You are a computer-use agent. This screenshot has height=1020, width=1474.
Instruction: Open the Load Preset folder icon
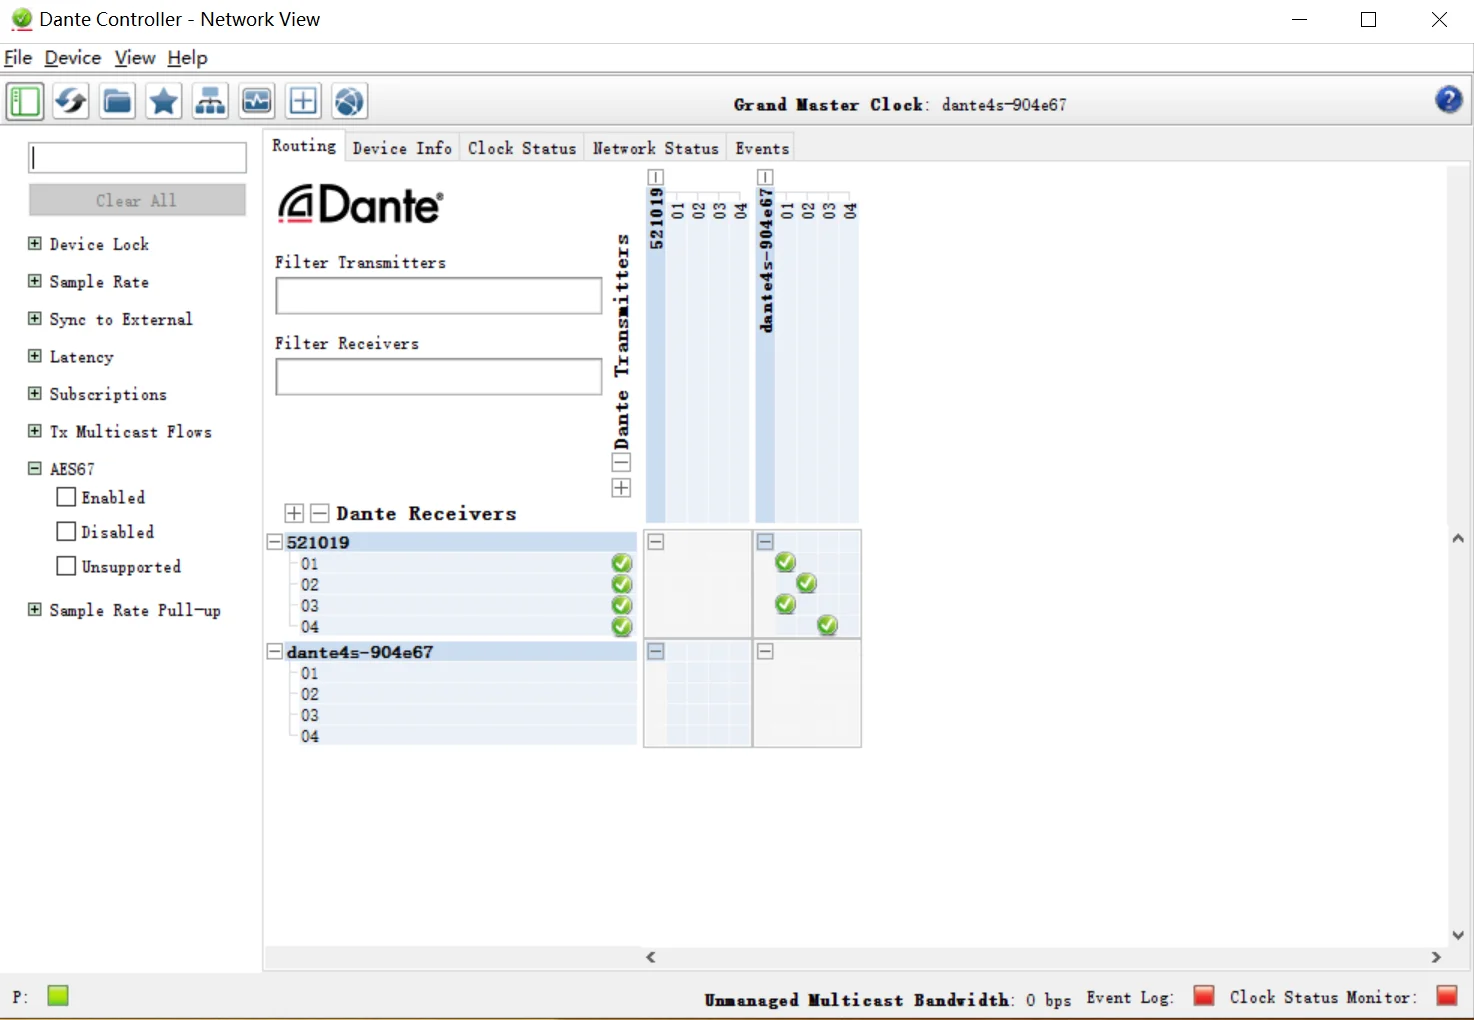(116, 100)
